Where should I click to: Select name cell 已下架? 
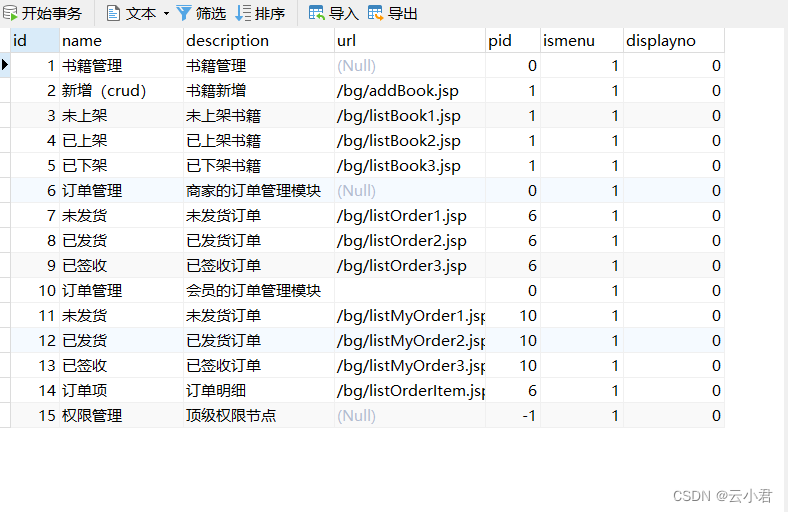[121, 165]
